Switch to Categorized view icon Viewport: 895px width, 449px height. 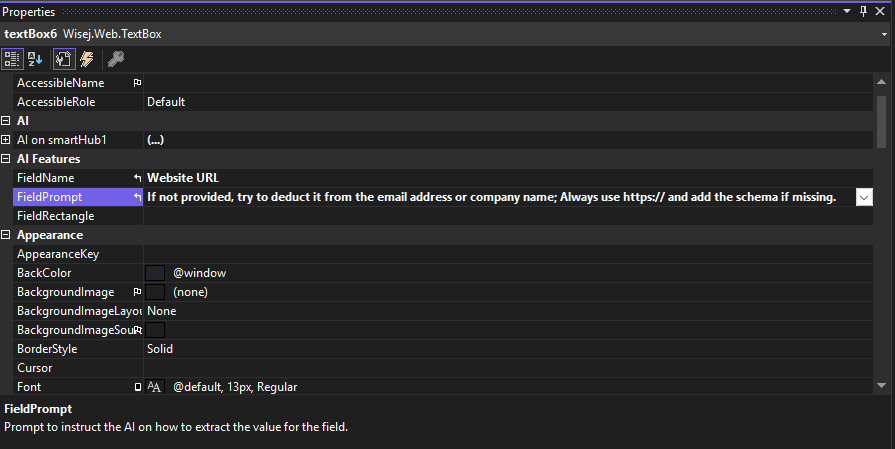tap(12, 59)
